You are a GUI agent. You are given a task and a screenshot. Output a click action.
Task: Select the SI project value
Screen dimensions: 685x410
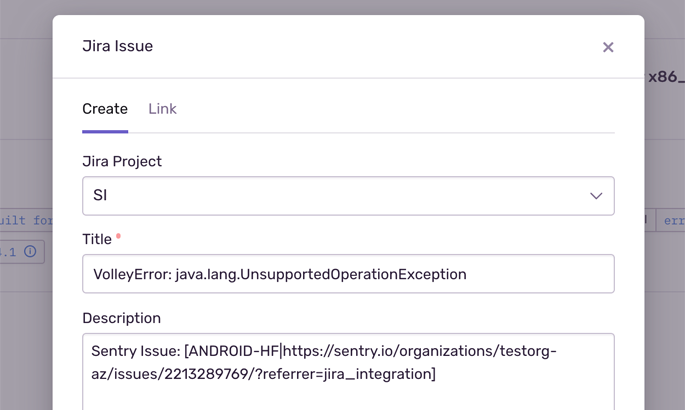(100, 196)
